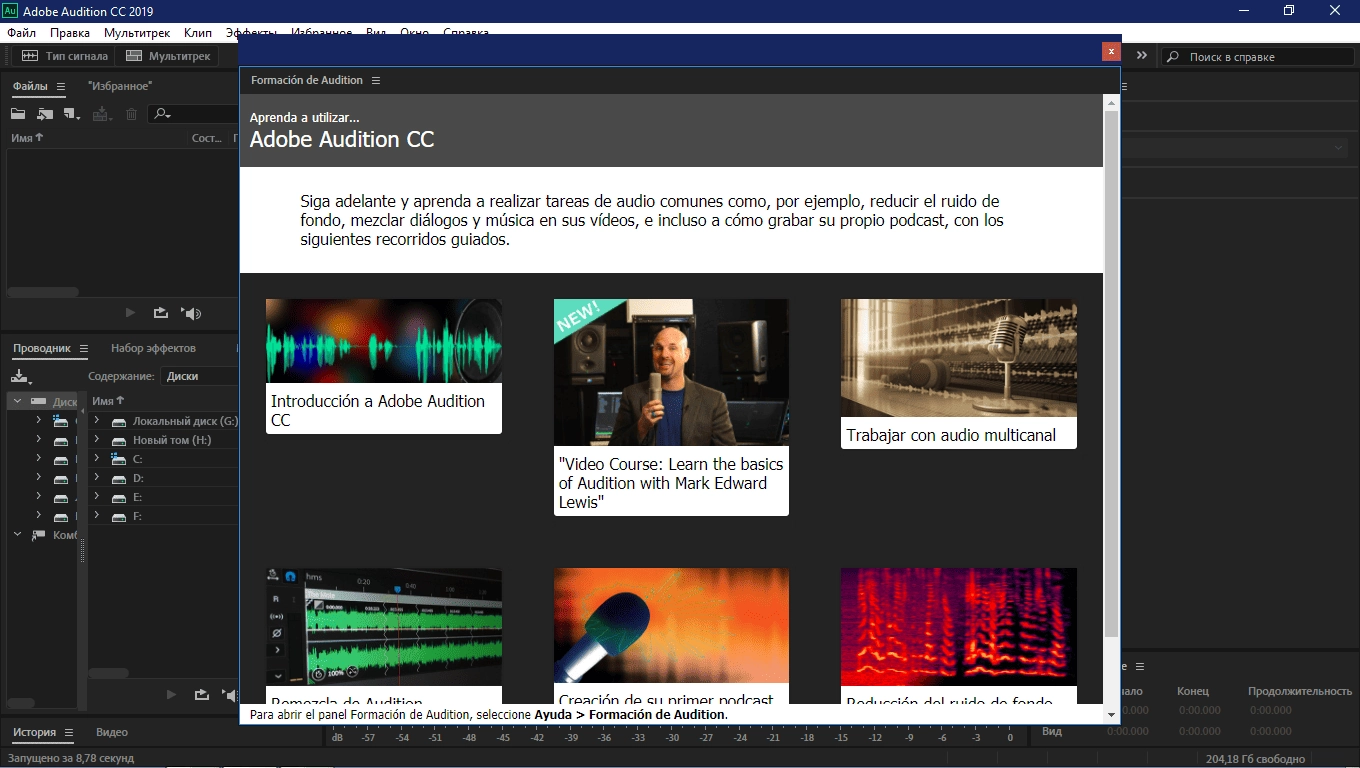Open file icon in Files panel
This screenshot has width=1360, height=768.
(x=18, y=114)
